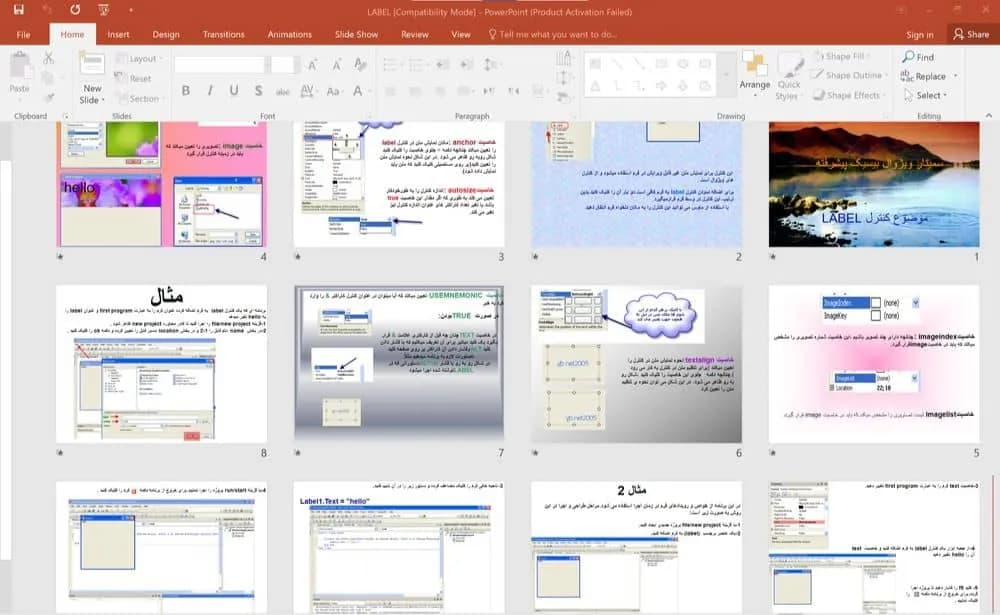Viewport: 1000px width, 615px height.
Task: Click the Arrange shapes icon
Action: point(754,66)
